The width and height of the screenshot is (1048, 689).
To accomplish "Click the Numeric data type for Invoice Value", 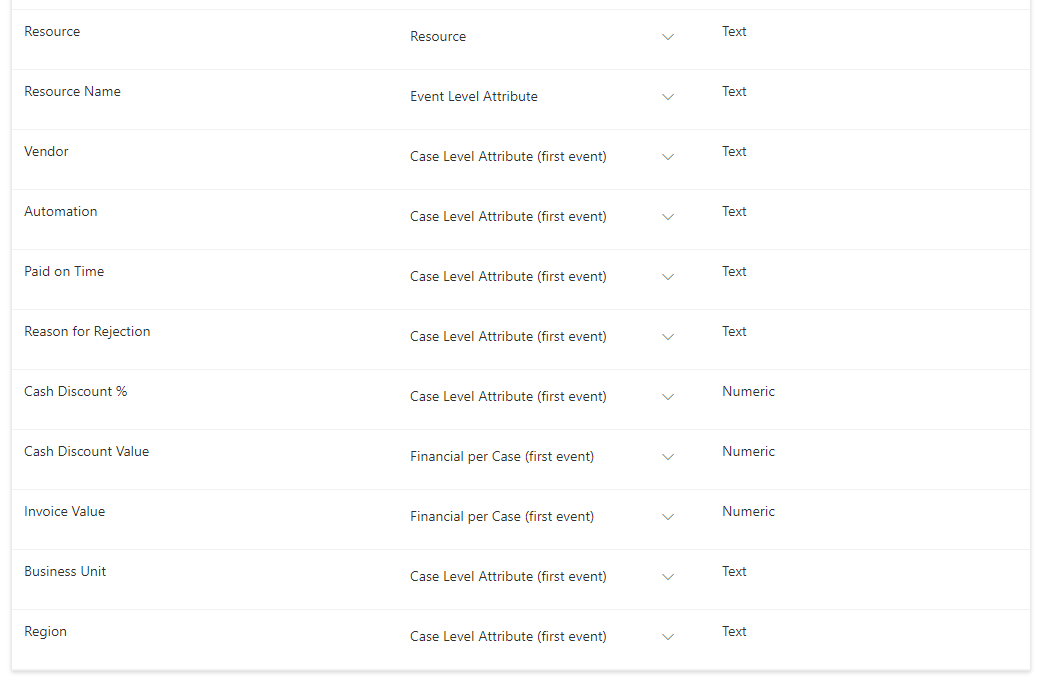I will coord(748,512).
